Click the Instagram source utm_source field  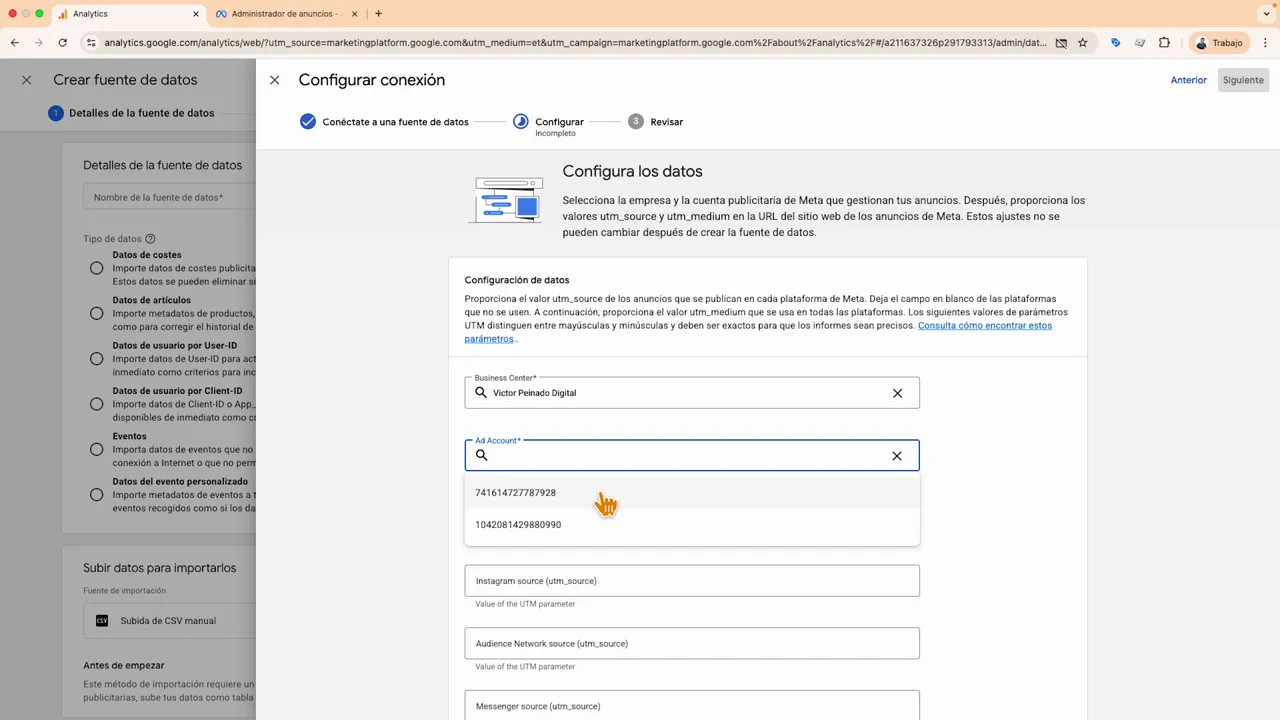click(692, 580)
